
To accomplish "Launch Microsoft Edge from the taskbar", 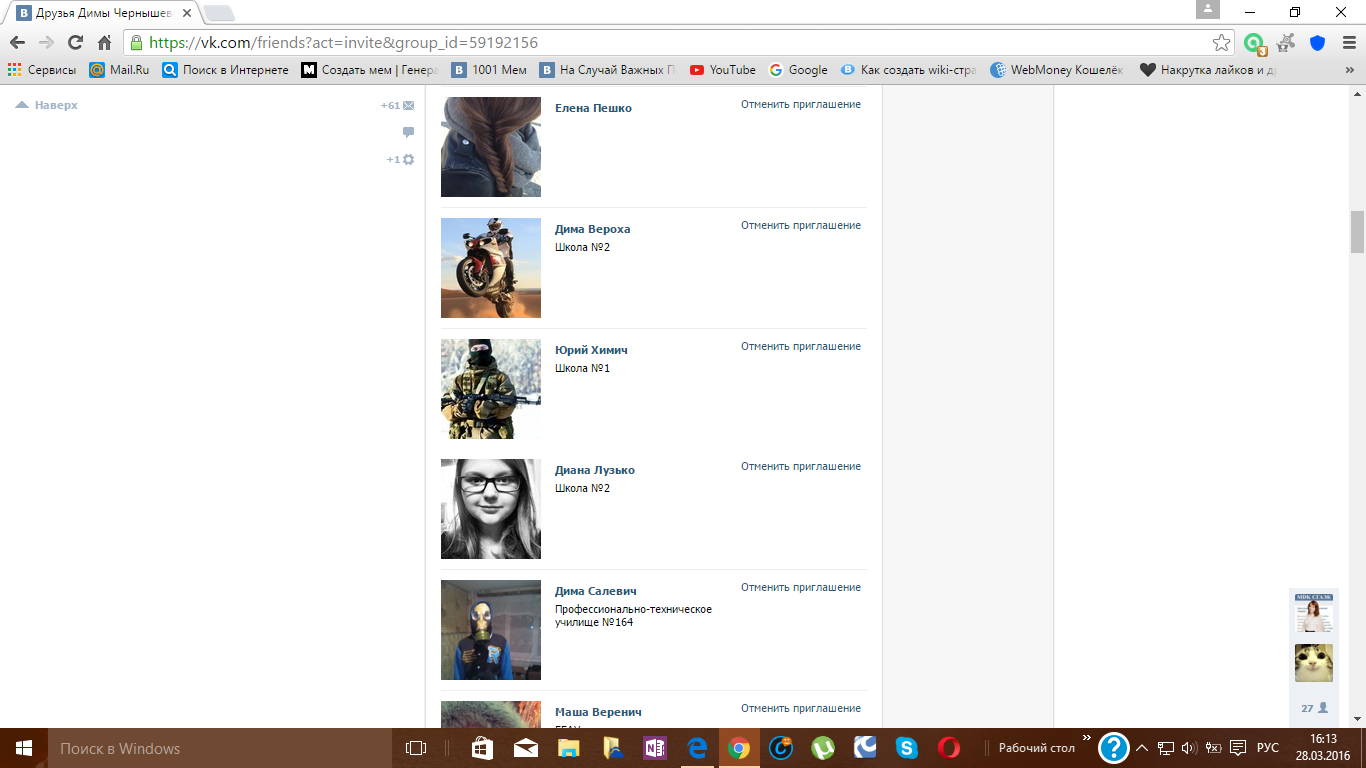I will coord(697,748).
